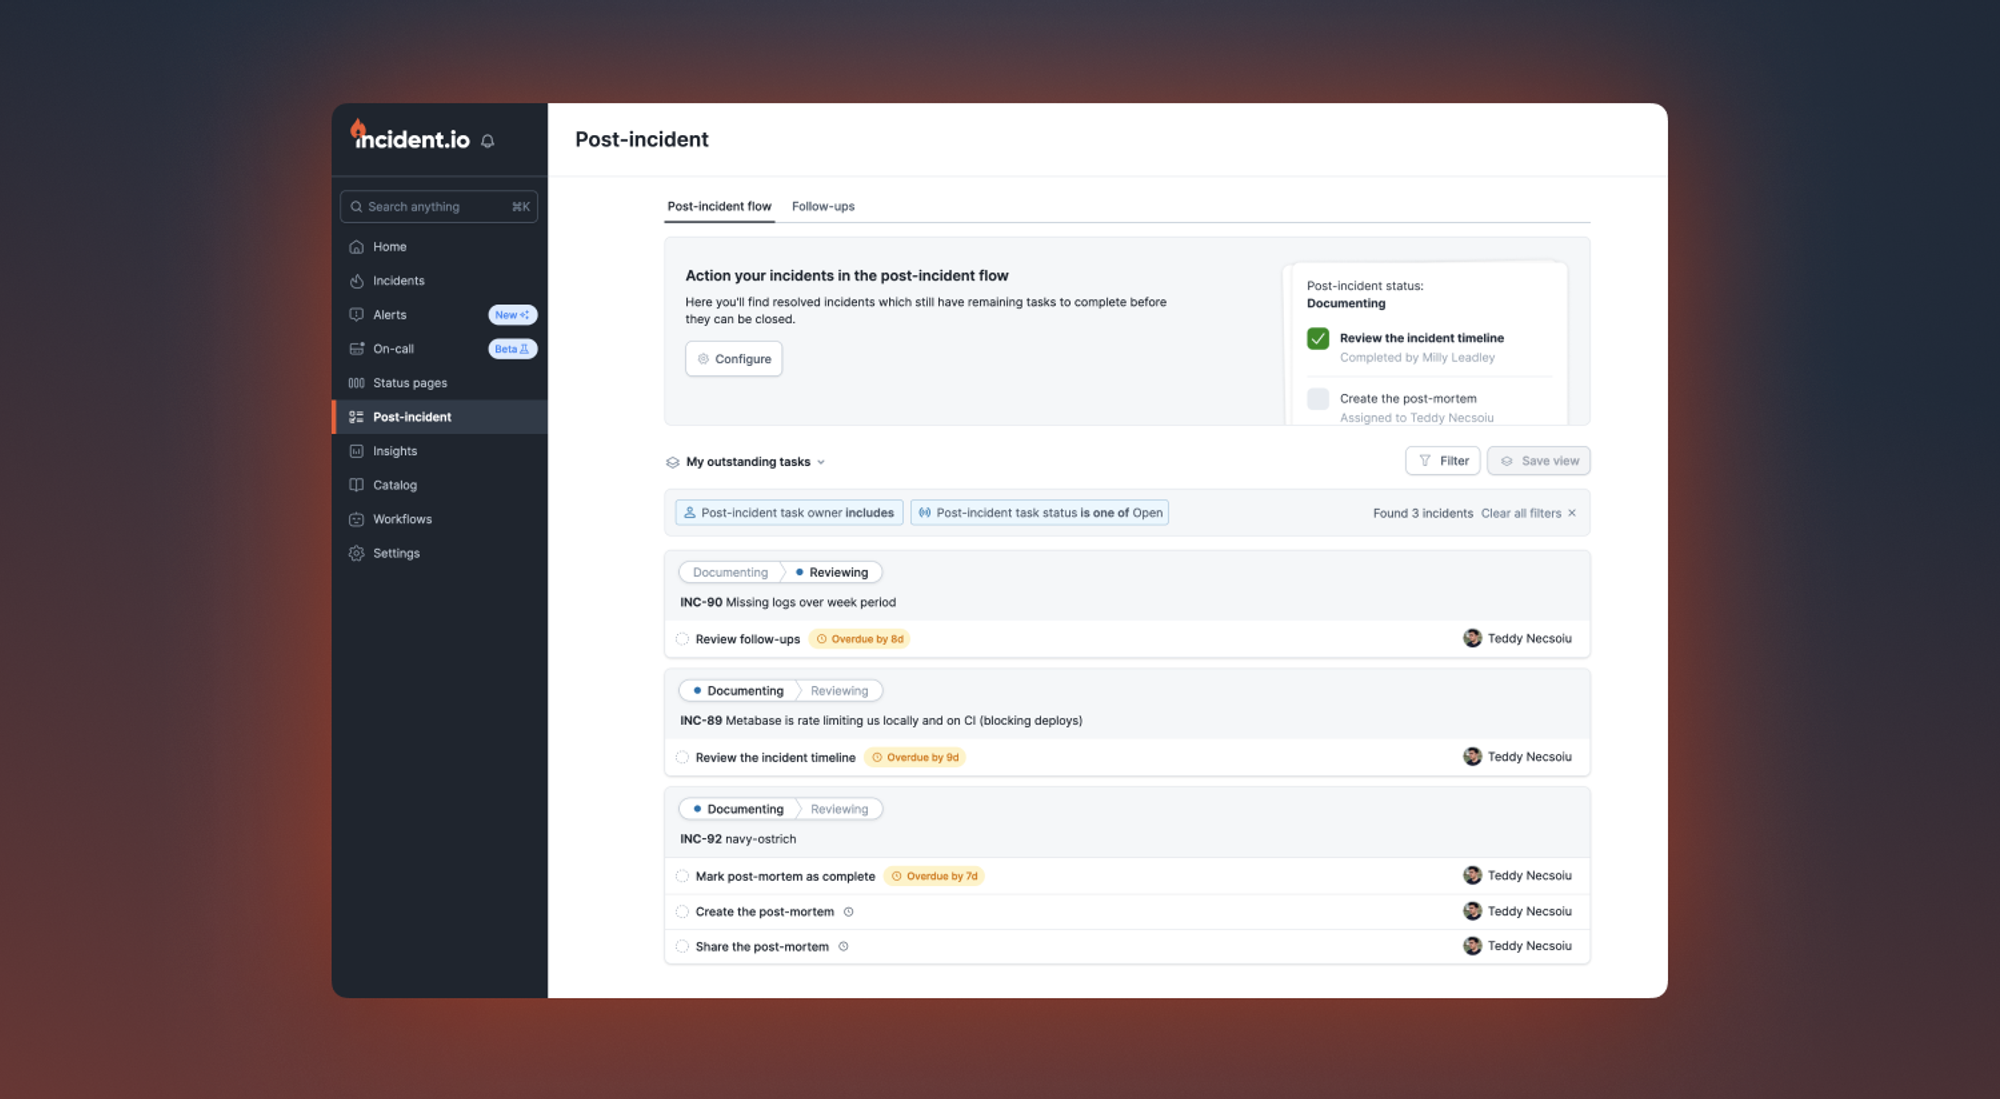Click the Settings gear icon

pyautogui.click(x=356, y=553)
